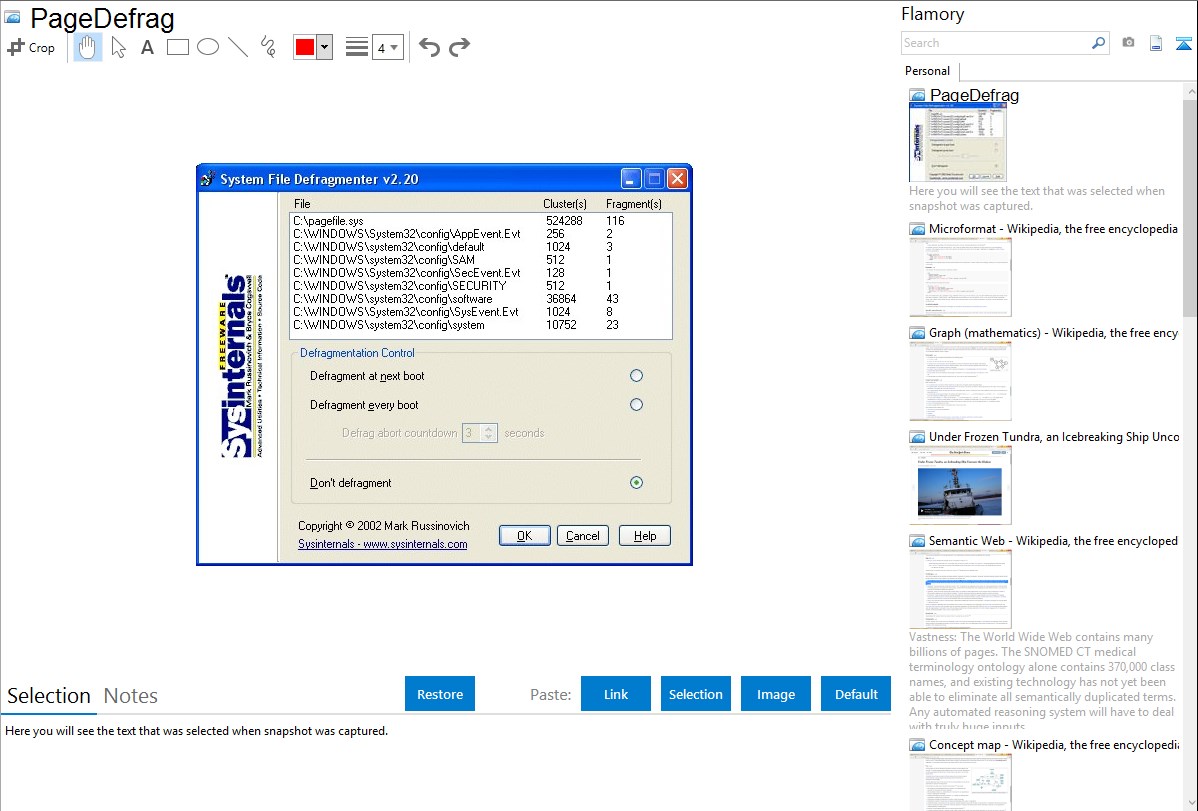Open the Concept map snapshot thumbnail

tap(960, 782)
